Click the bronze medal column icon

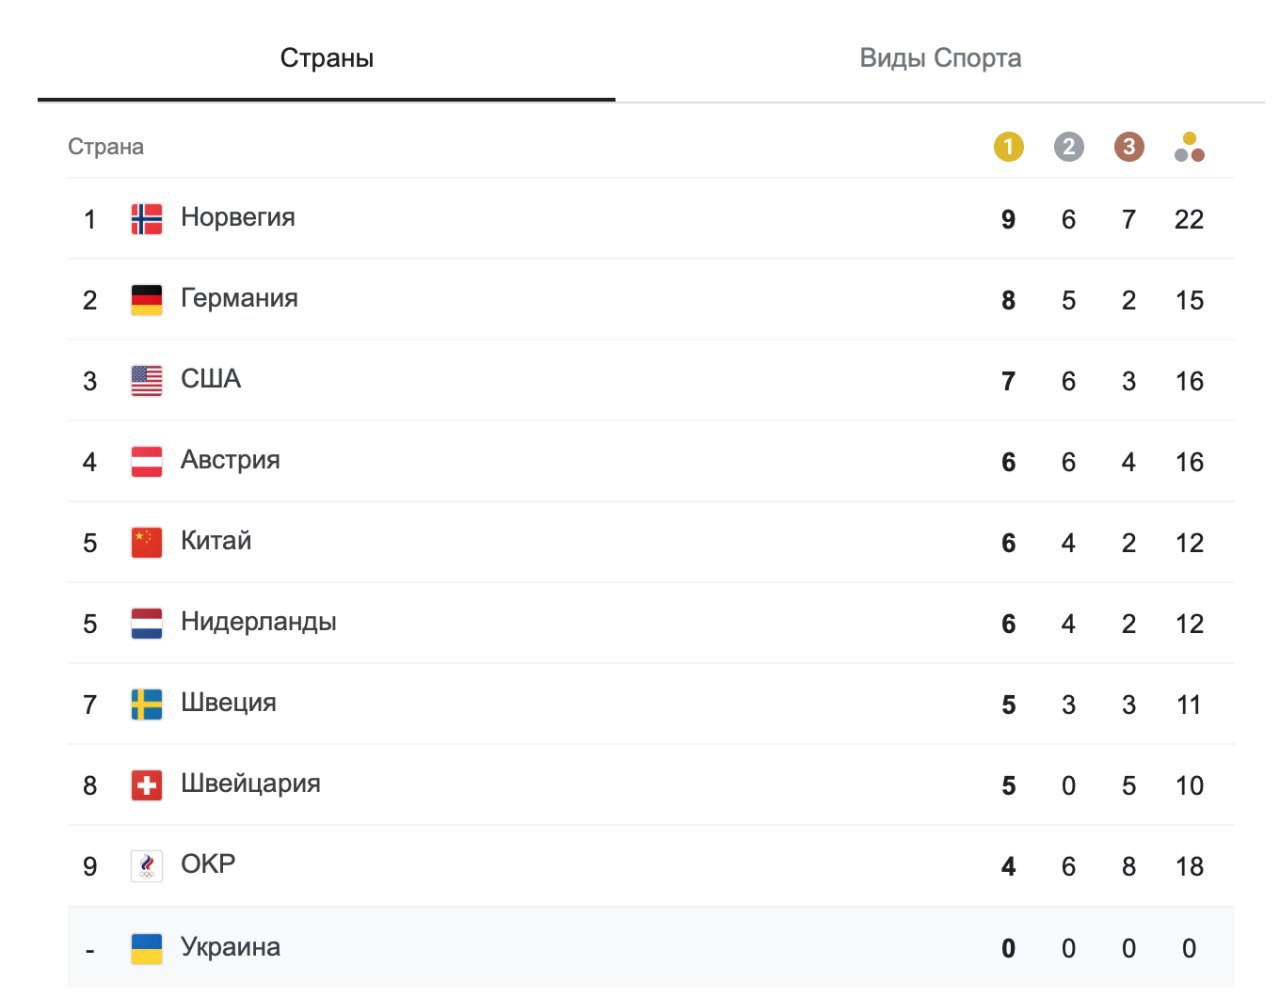[x=1128, y=147]
